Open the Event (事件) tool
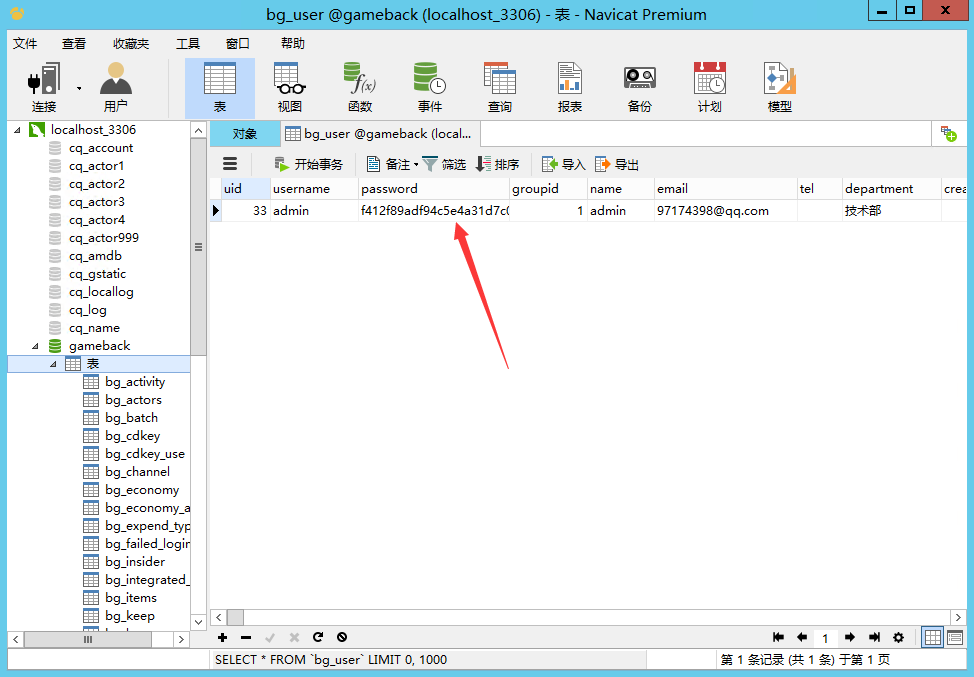The image size is (974, 677). tap(429, 87)
